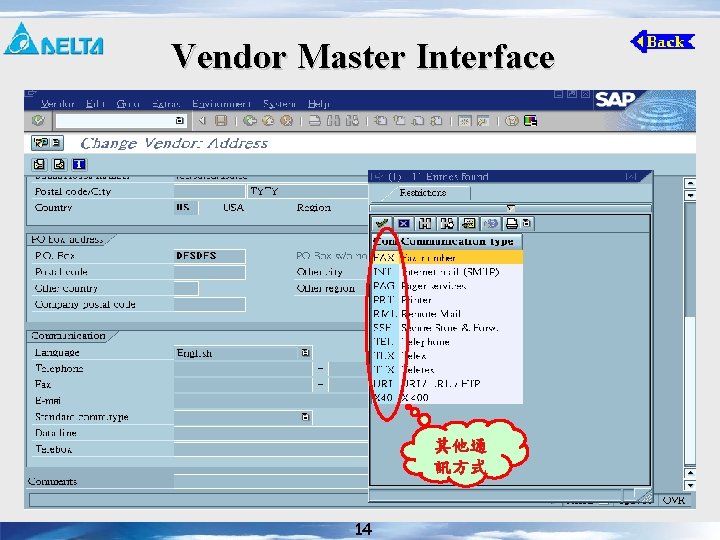Open the Language dropdown showing English

[x=305, y=353]
